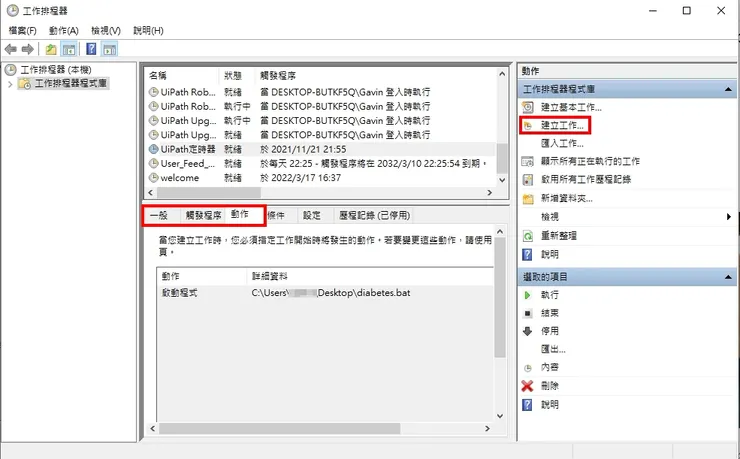
Task: Switch to the 條件 tab
Action: 276,216
